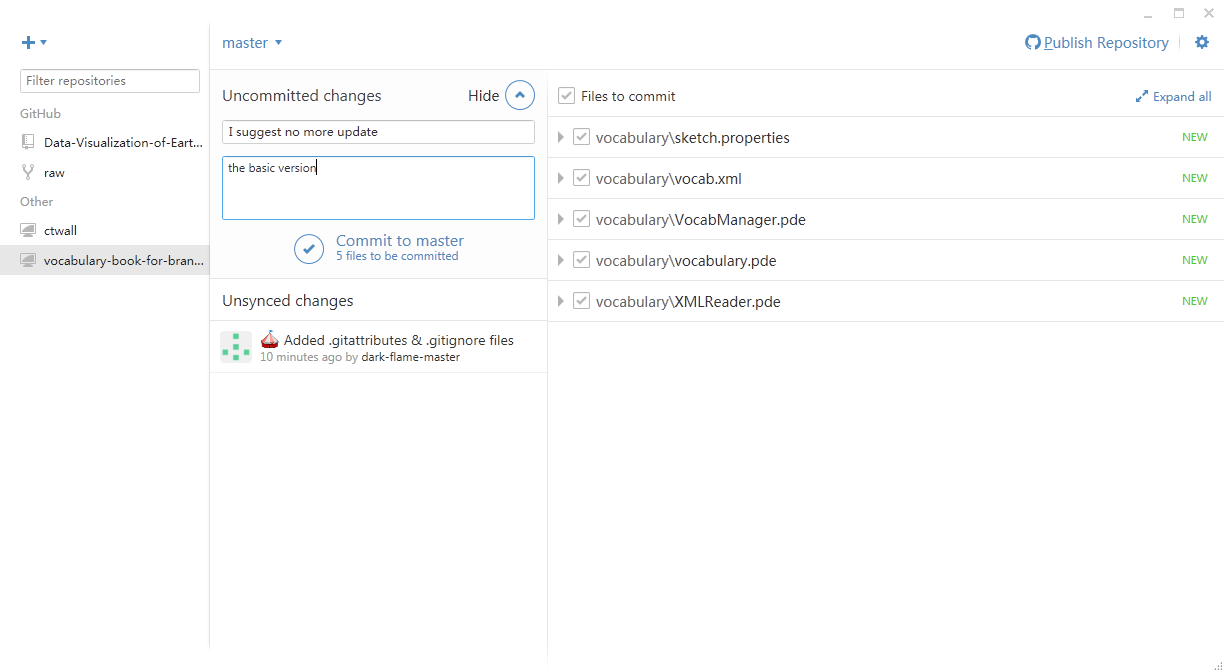Collapse uncommitted changes with Hide chevron
Viewport: 1224px width, 672px height.
(x=520, y=95)
